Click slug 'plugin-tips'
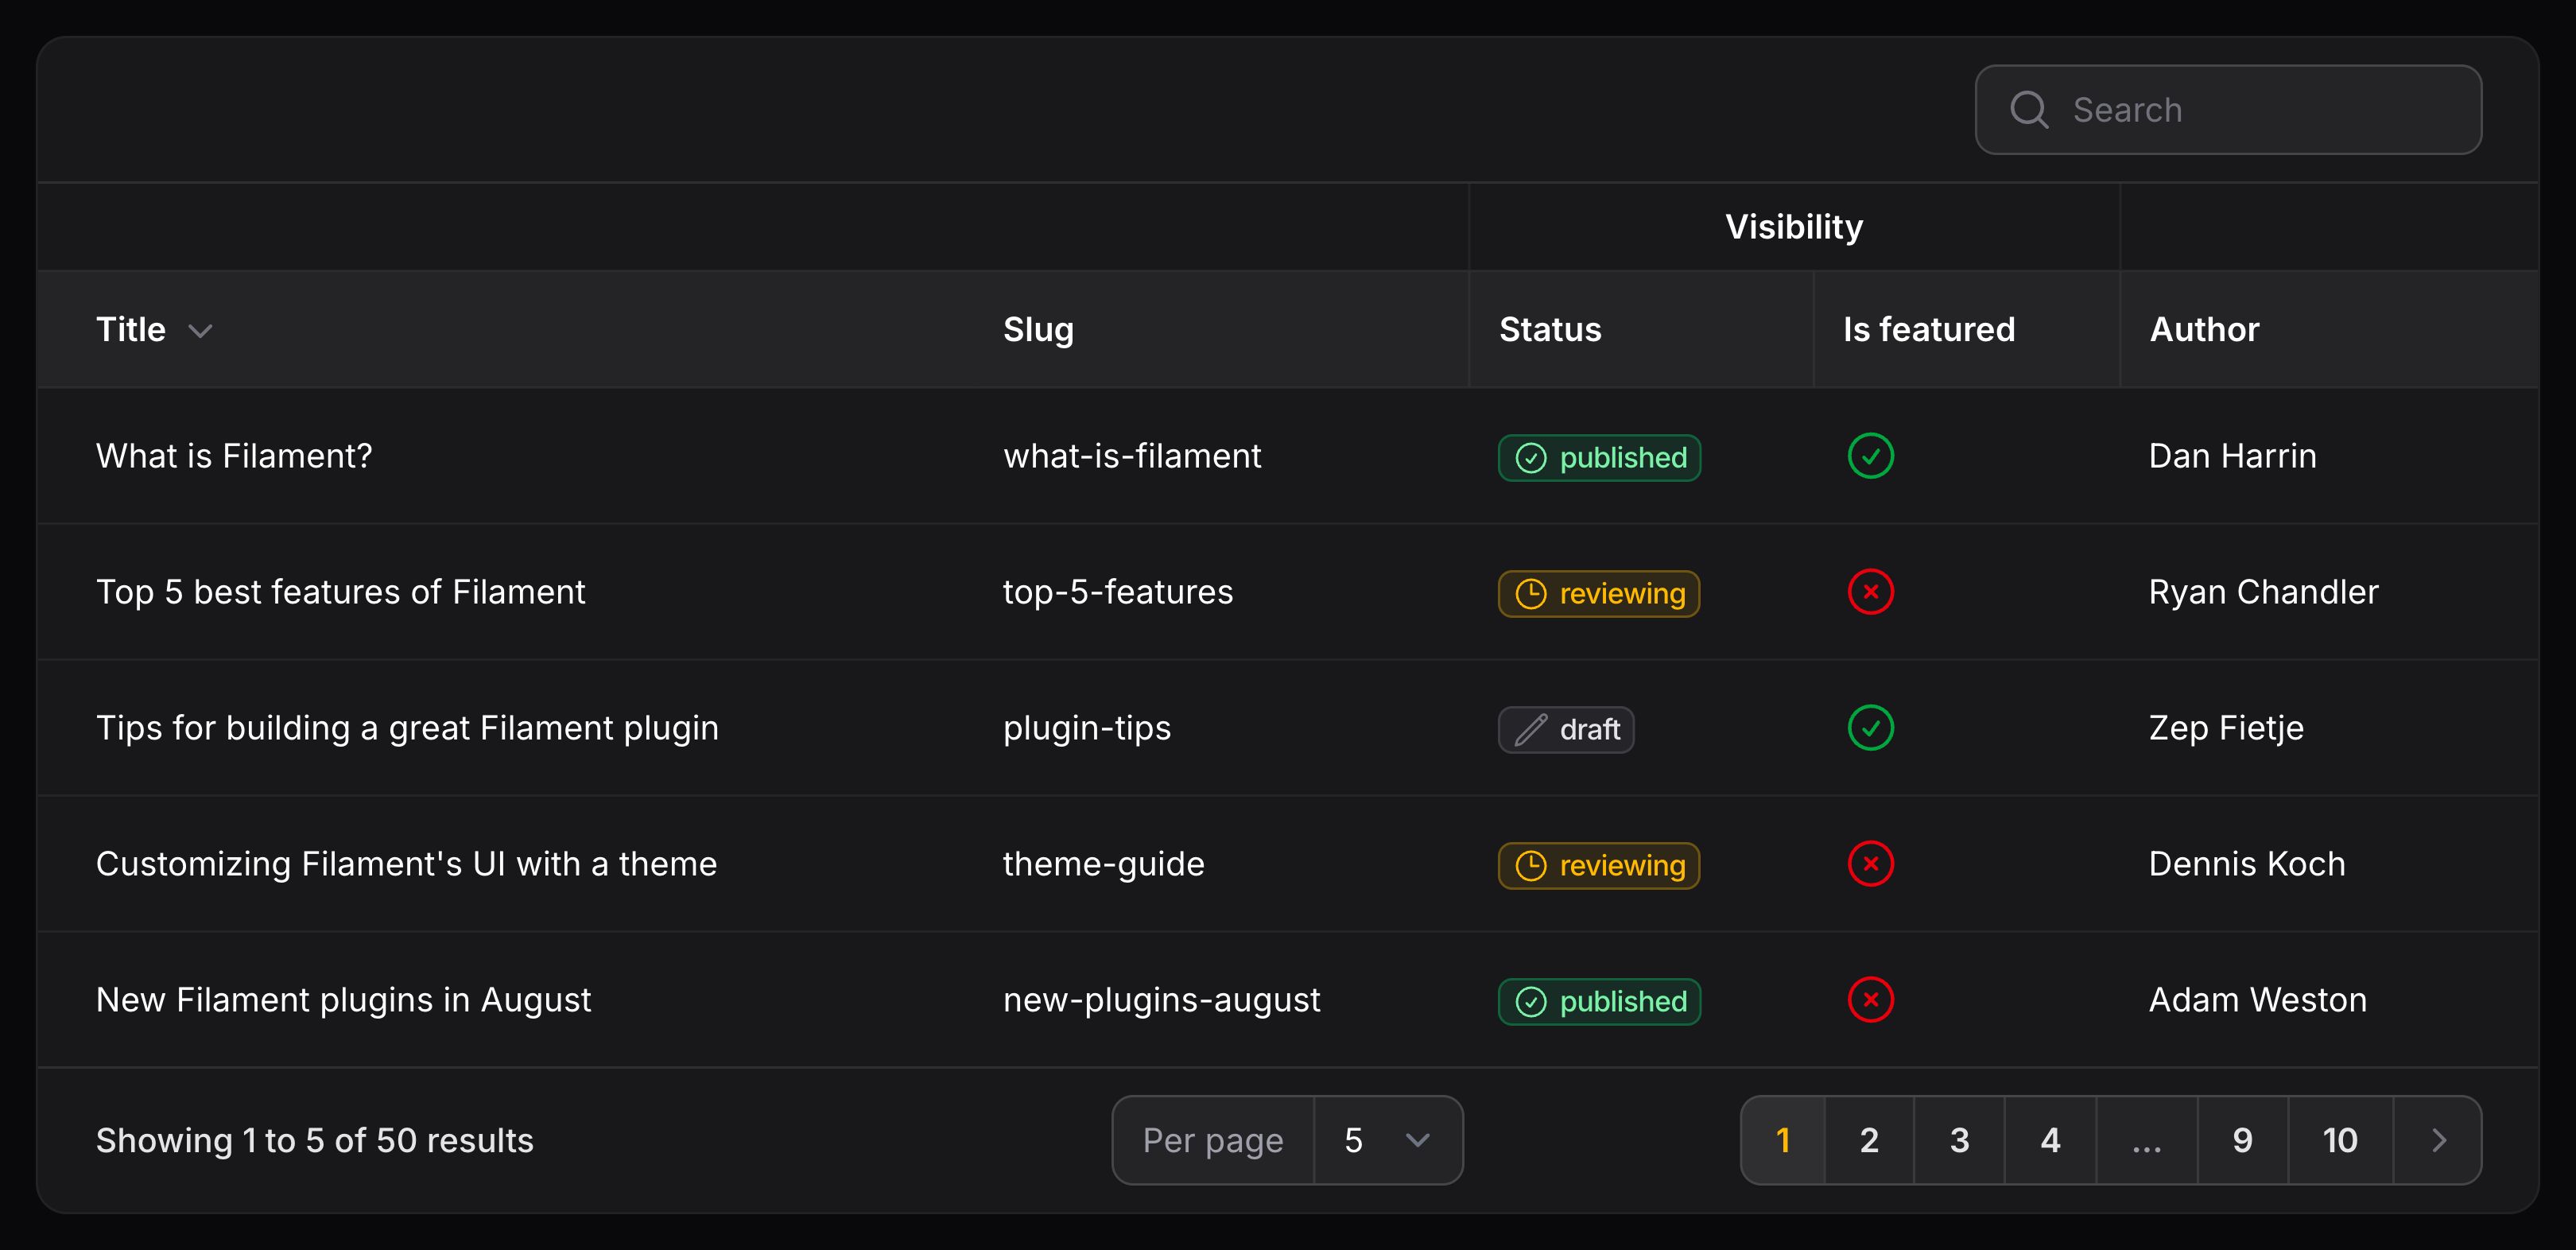2576x1250 pixels. [x=1087, y=728]
